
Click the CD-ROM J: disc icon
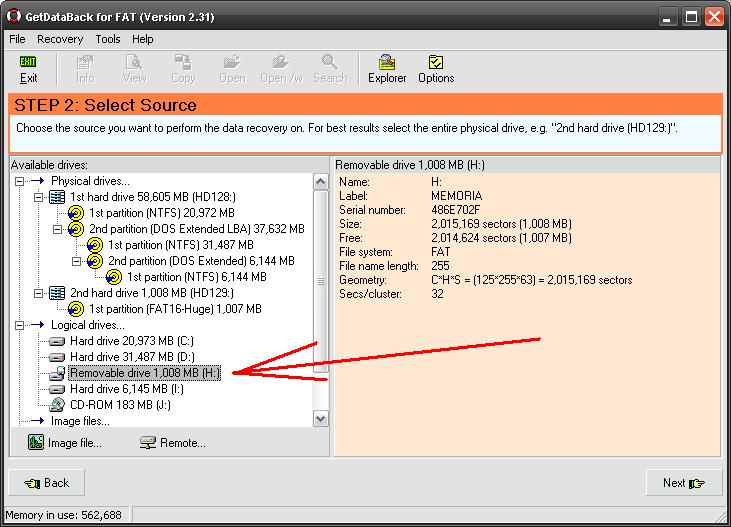(57, 405)
